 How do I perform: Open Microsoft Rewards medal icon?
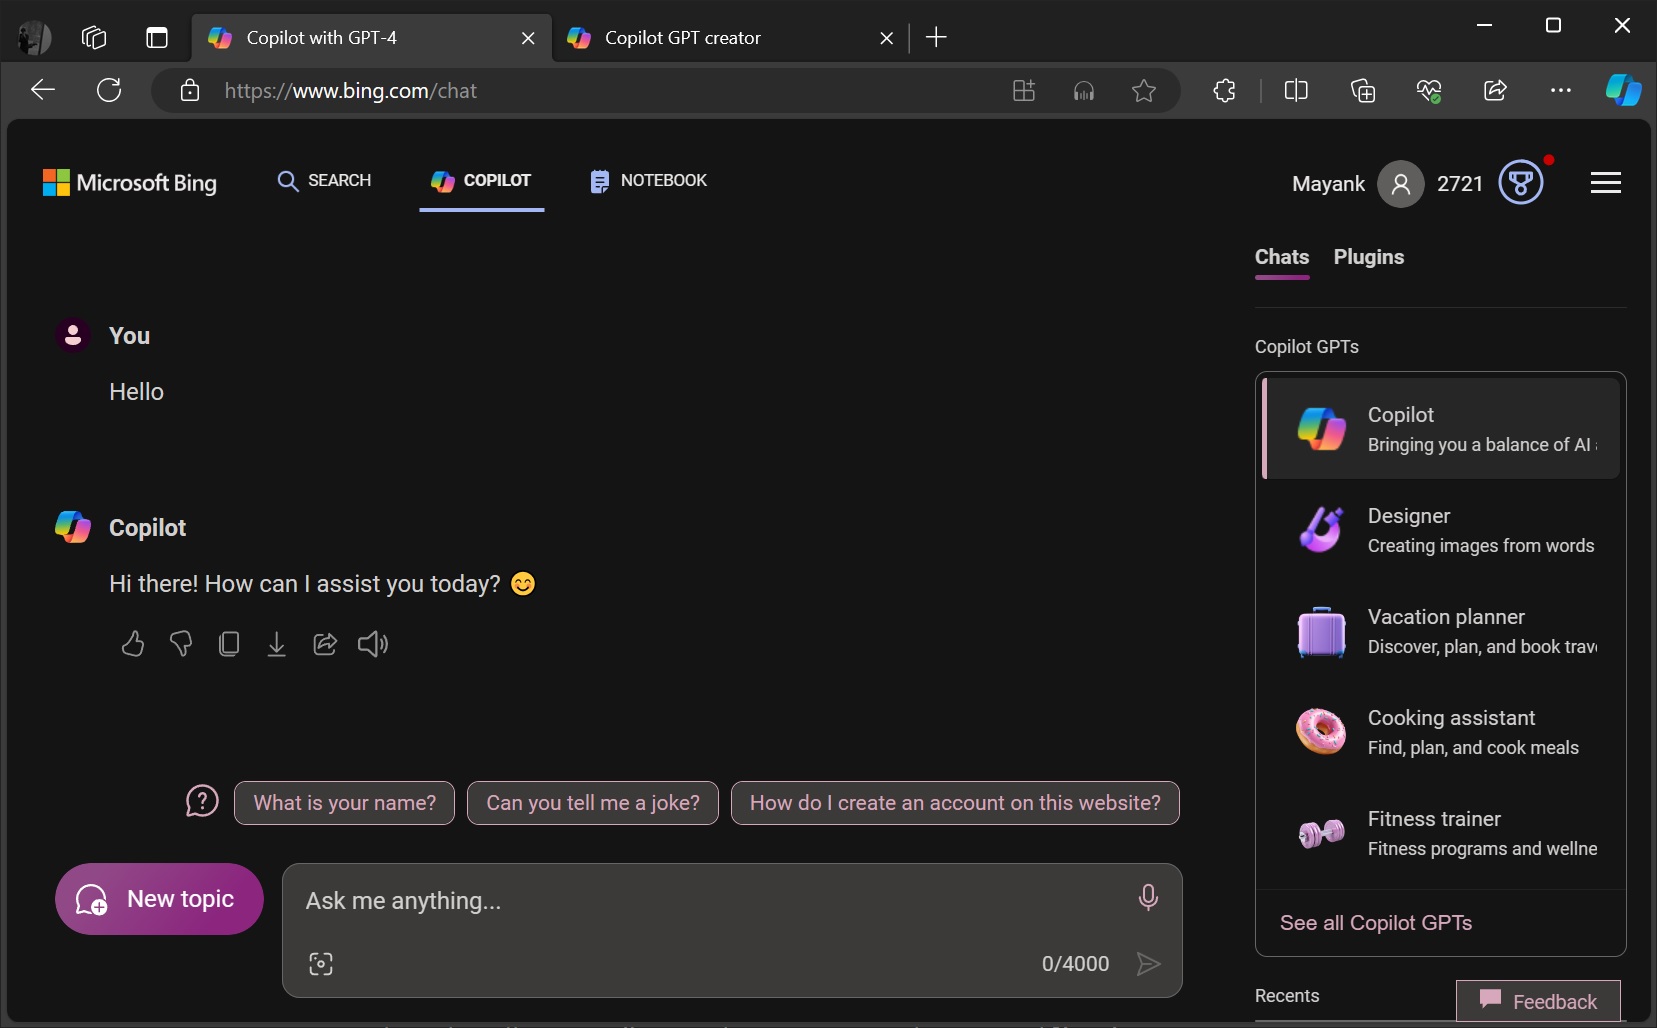(1521, 183)
